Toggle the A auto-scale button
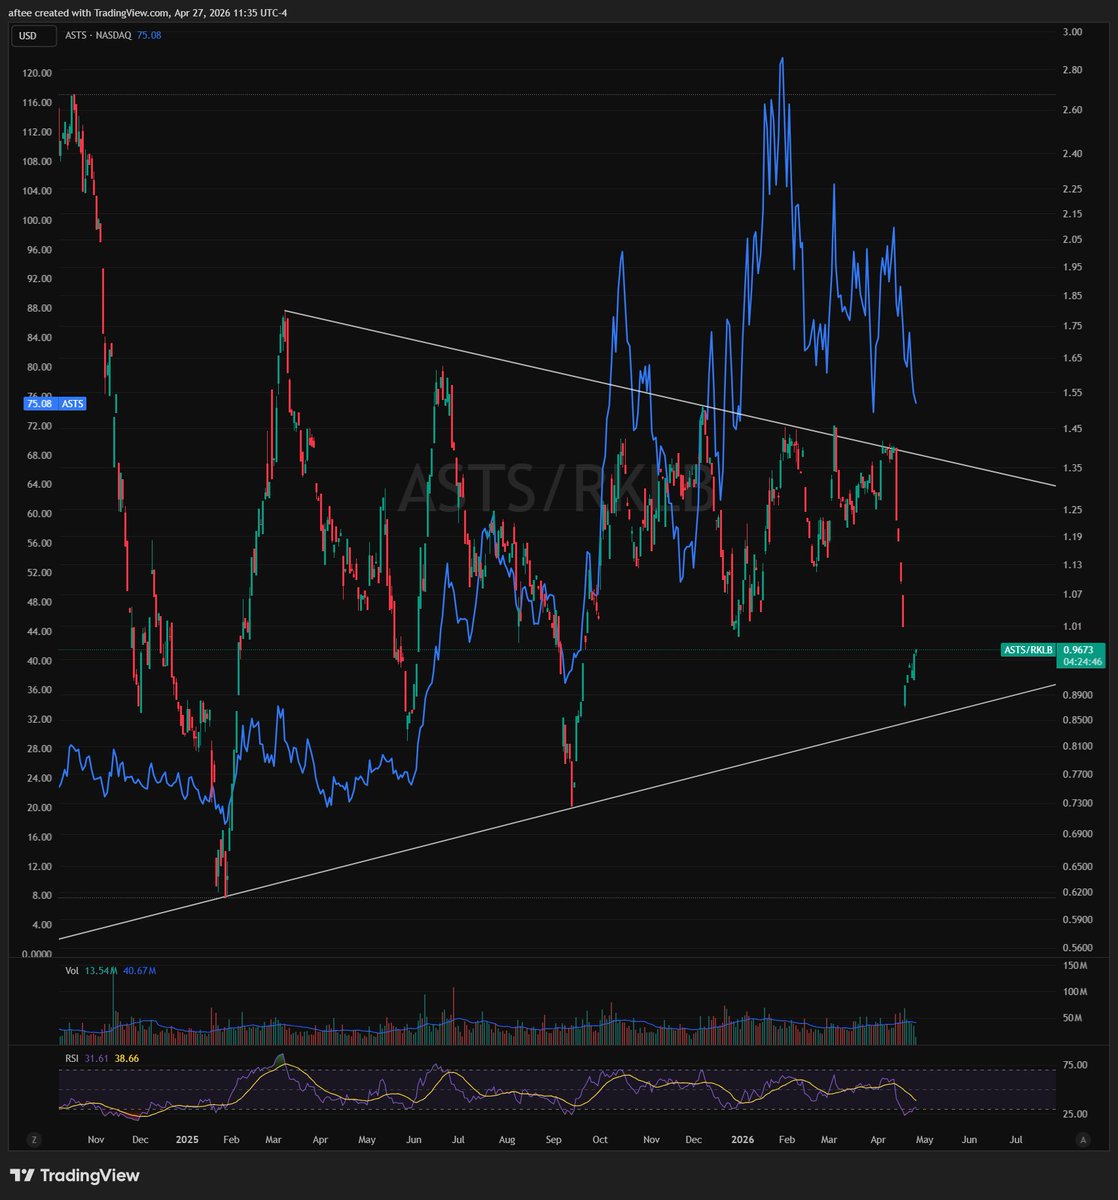The width and height of the screenshot is (1118, 1200). click(x=1082, y=1139)
